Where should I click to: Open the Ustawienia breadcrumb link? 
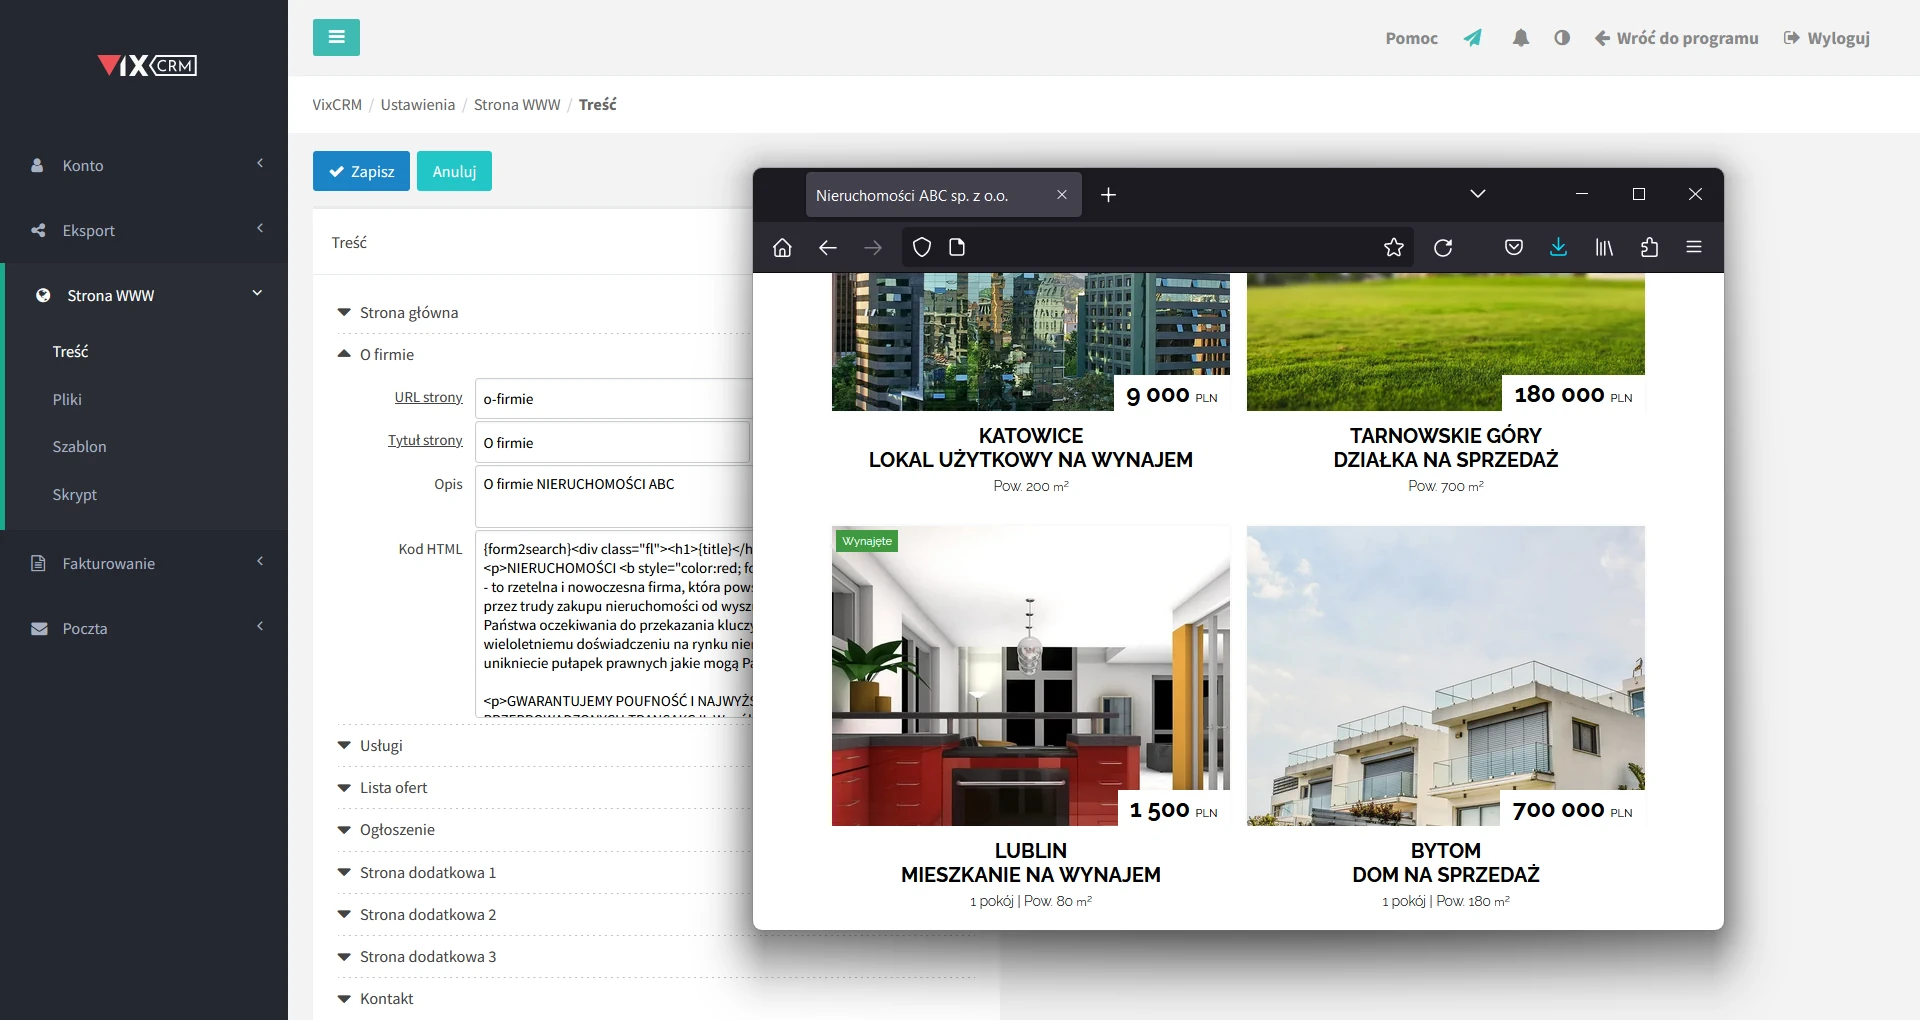pyautogui.click(x=417, y=104)
